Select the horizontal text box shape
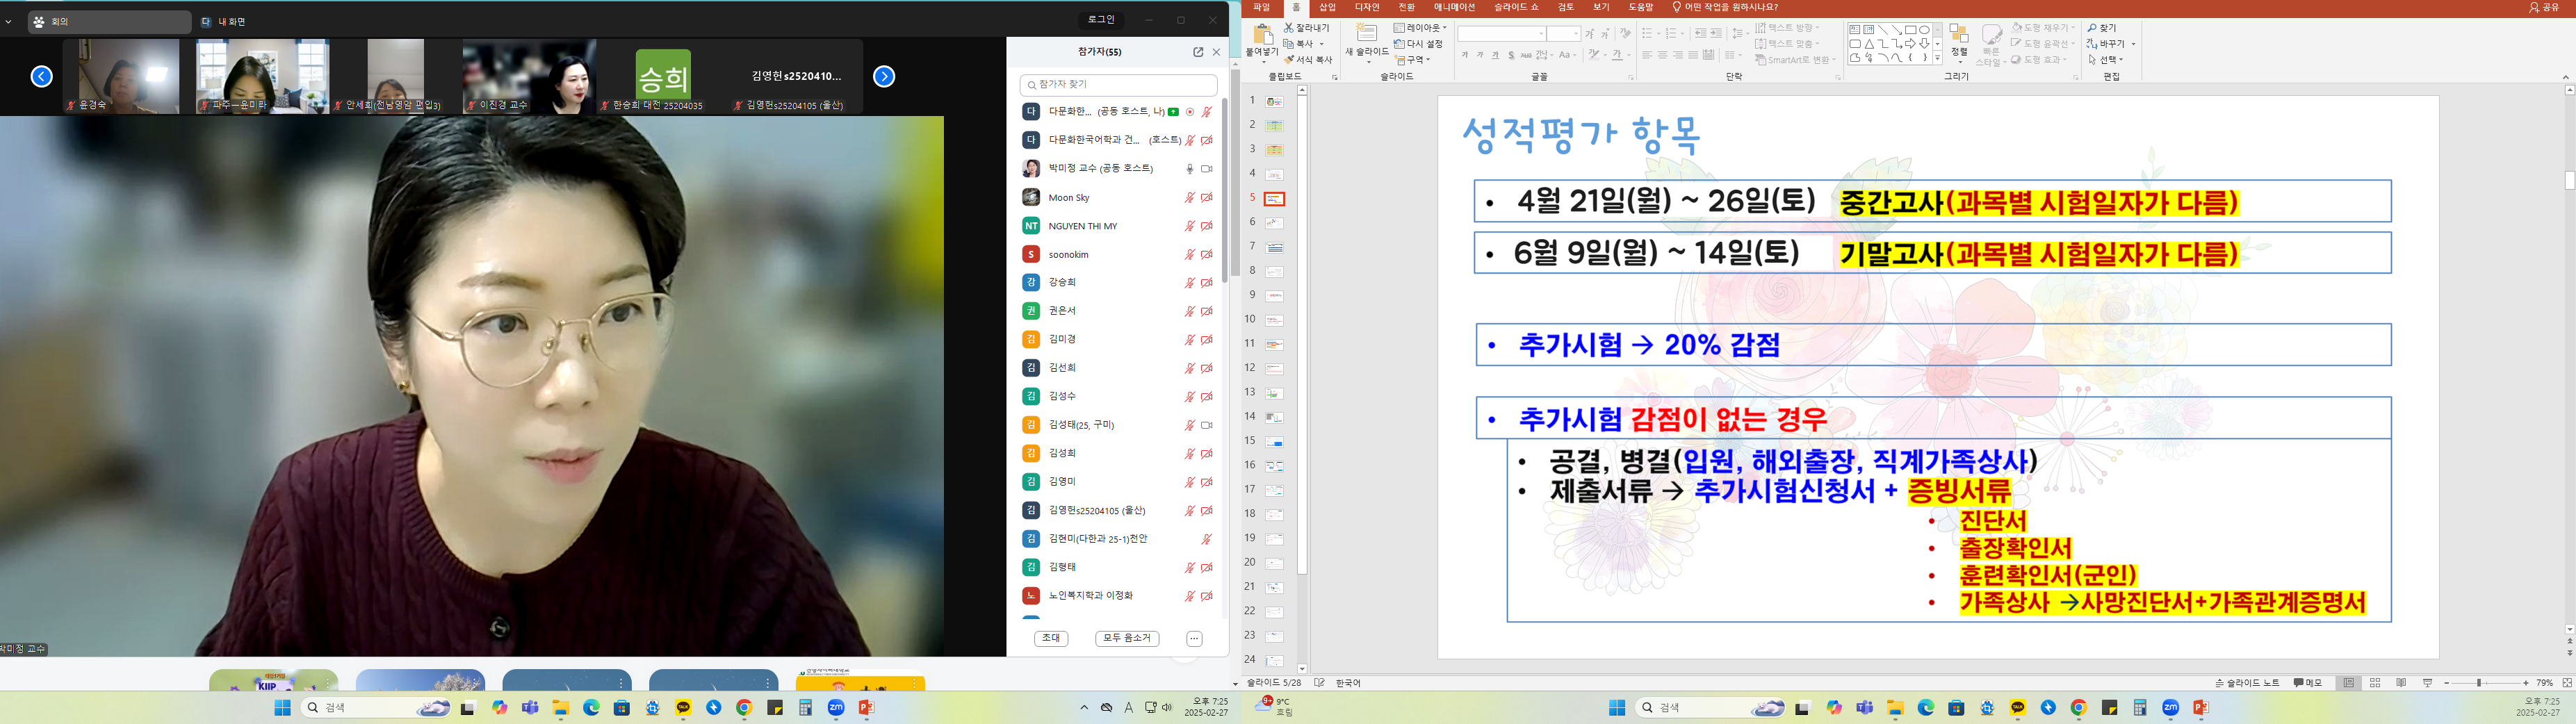The width and height of the screenshot is (2576, 724). point(1855,30)
